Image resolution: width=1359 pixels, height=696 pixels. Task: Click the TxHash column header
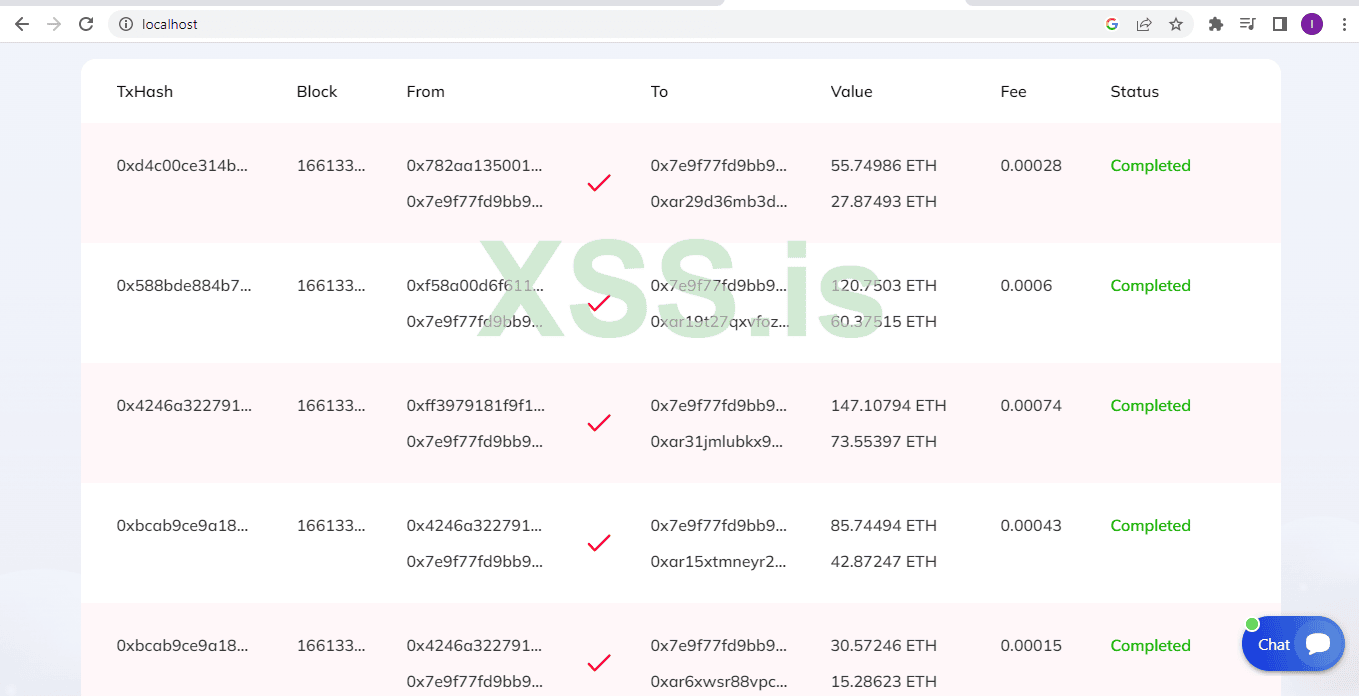(x=145, y=92)
